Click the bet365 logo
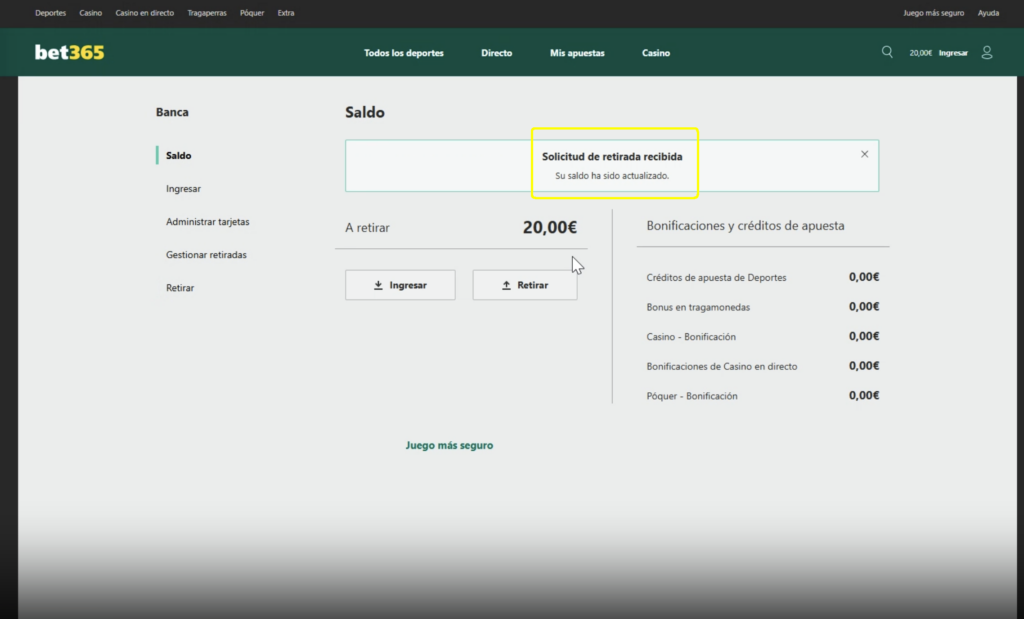This screenshot has height=619, width=1024. (x=69, y=52)
